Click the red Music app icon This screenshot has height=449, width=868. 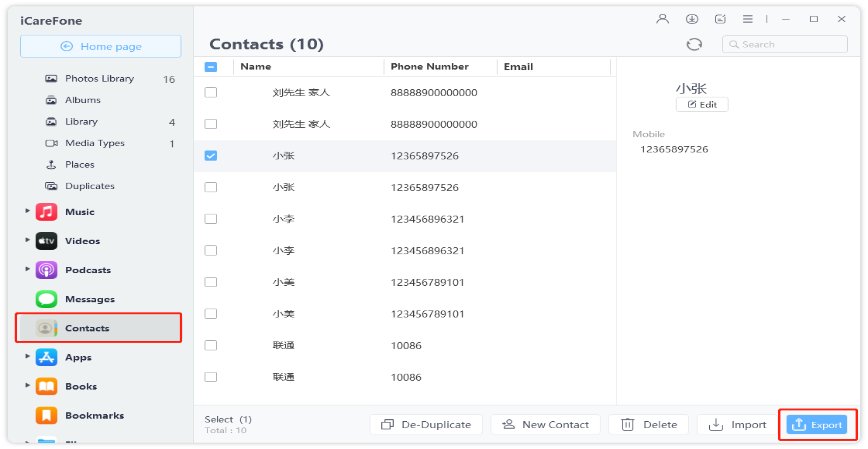[46, 212]
